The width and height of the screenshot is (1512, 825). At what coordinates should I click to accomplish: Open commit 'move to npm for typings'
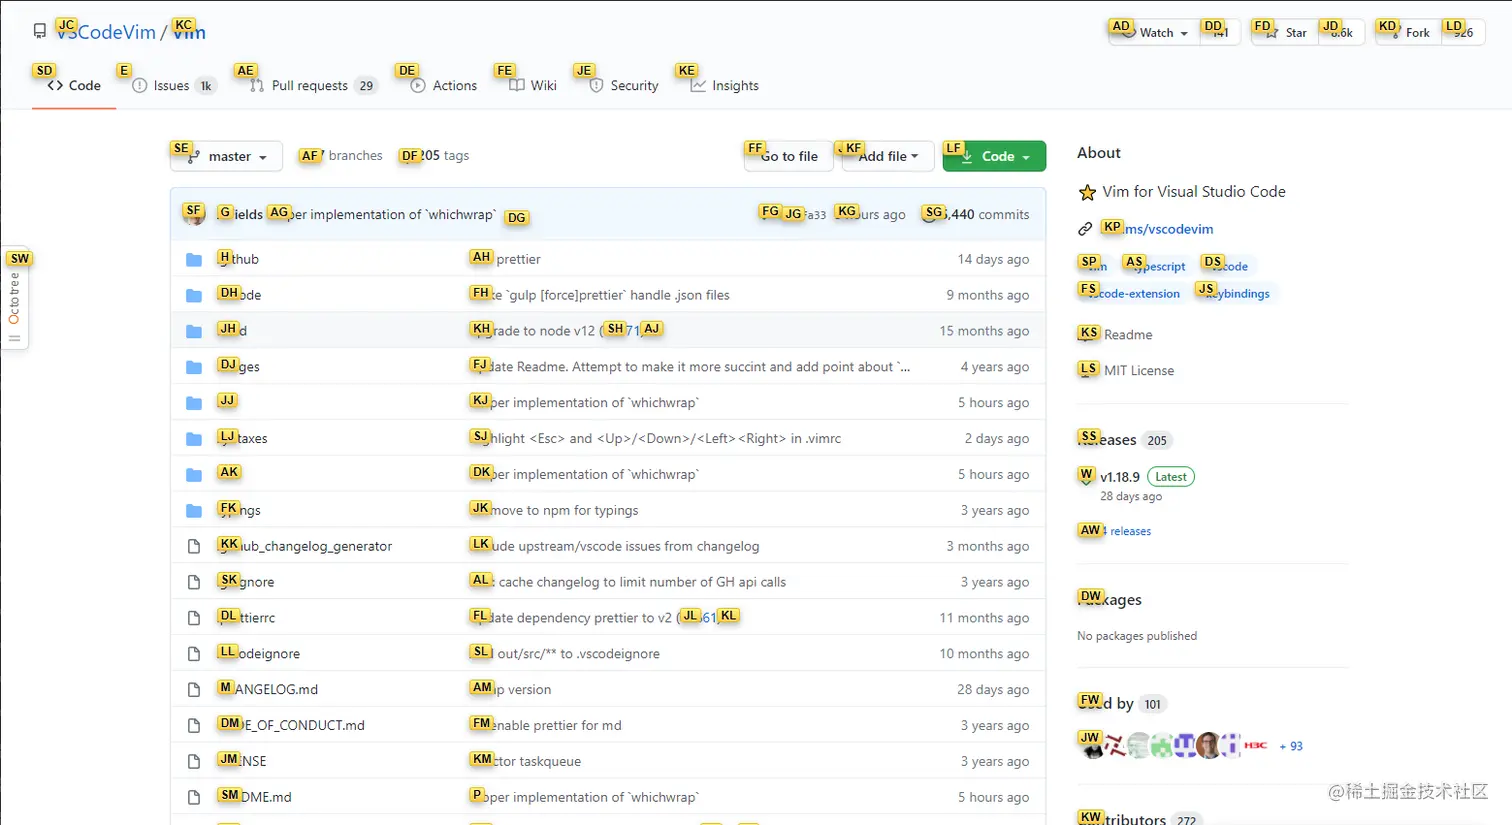pyautogui.click(x=555, y=511)
